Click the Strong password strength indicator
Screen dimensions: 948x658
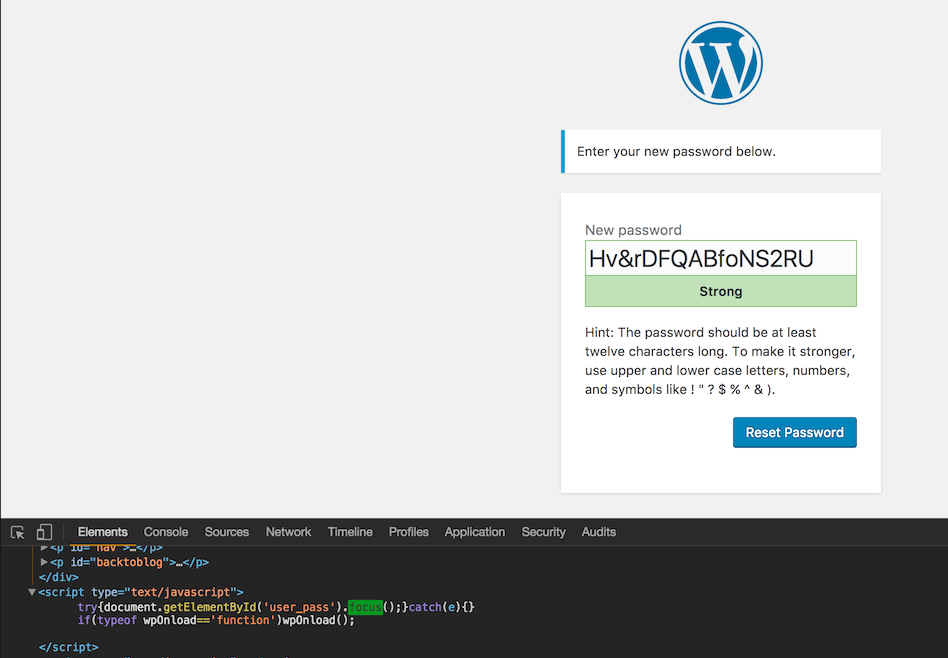pos(721,292)
